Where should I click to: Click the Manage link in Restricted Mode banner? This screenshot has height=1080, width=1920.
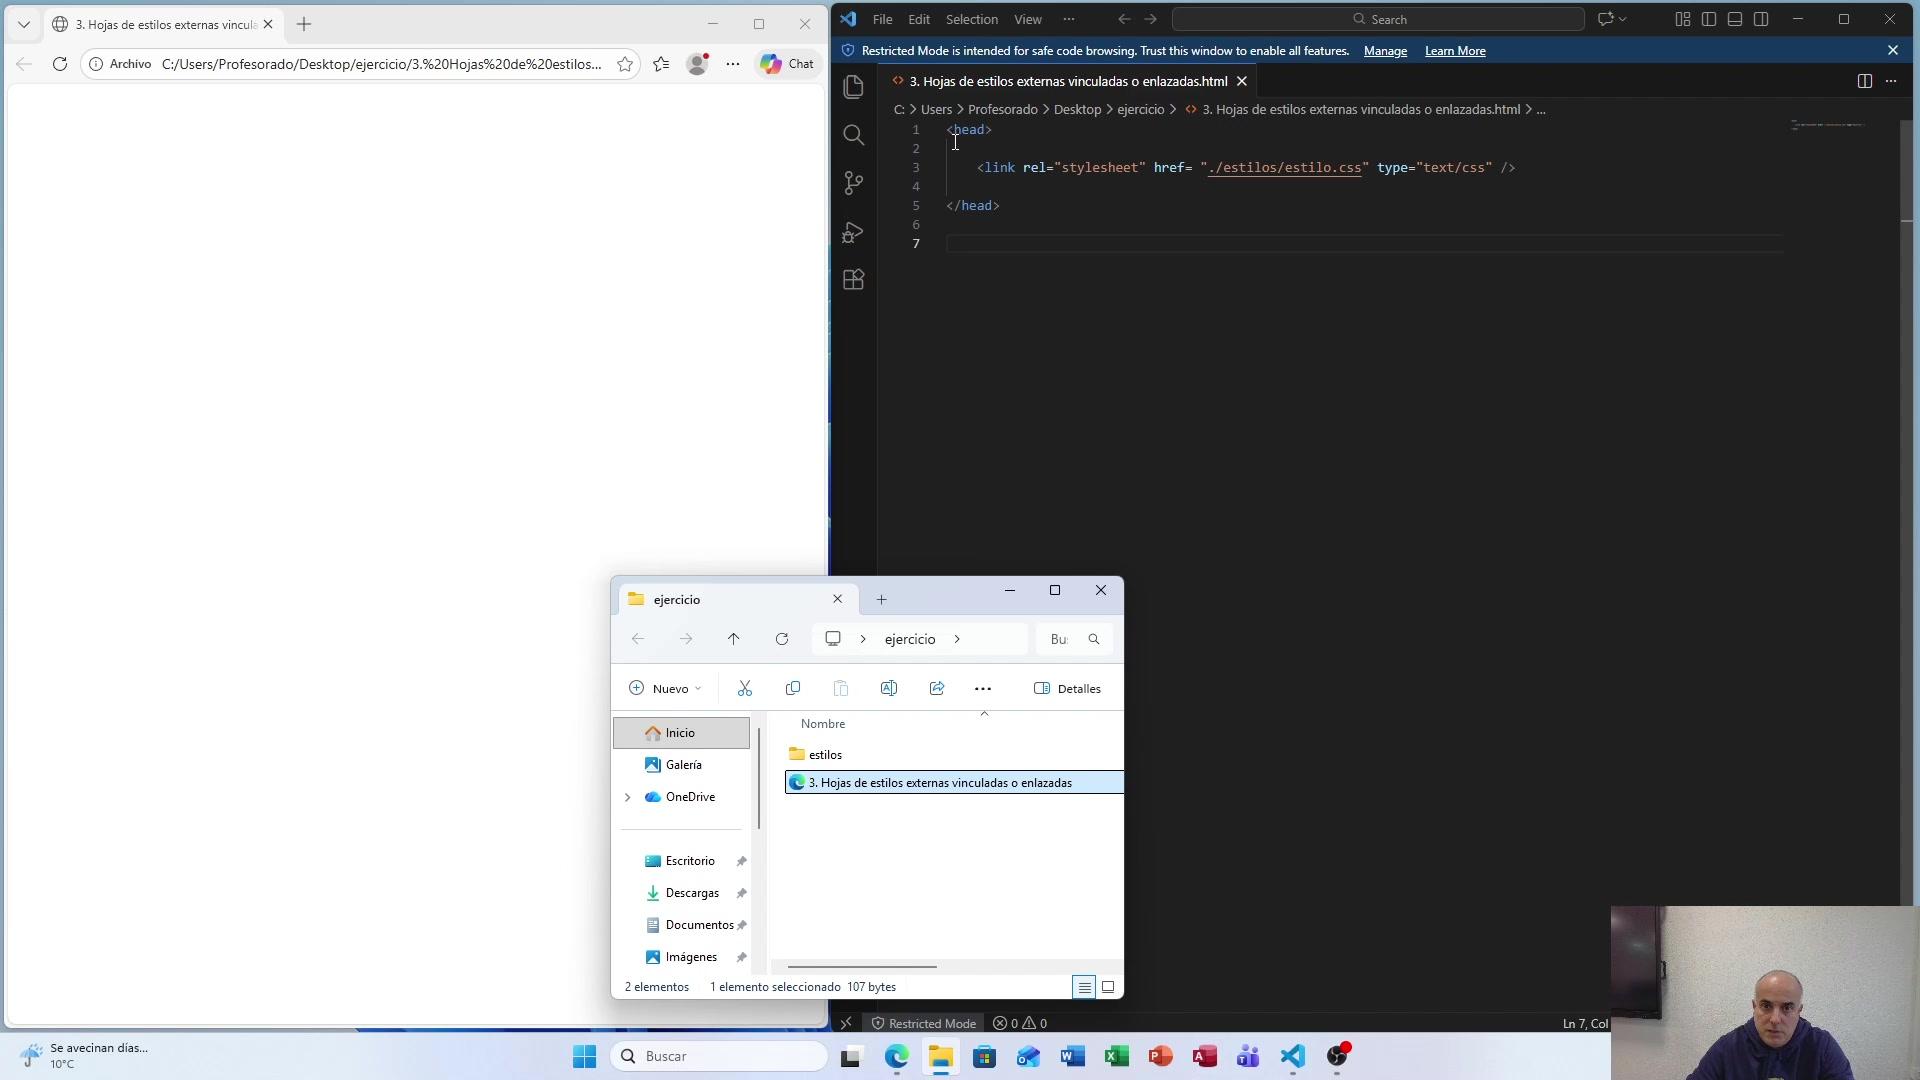pos(1385,51)
